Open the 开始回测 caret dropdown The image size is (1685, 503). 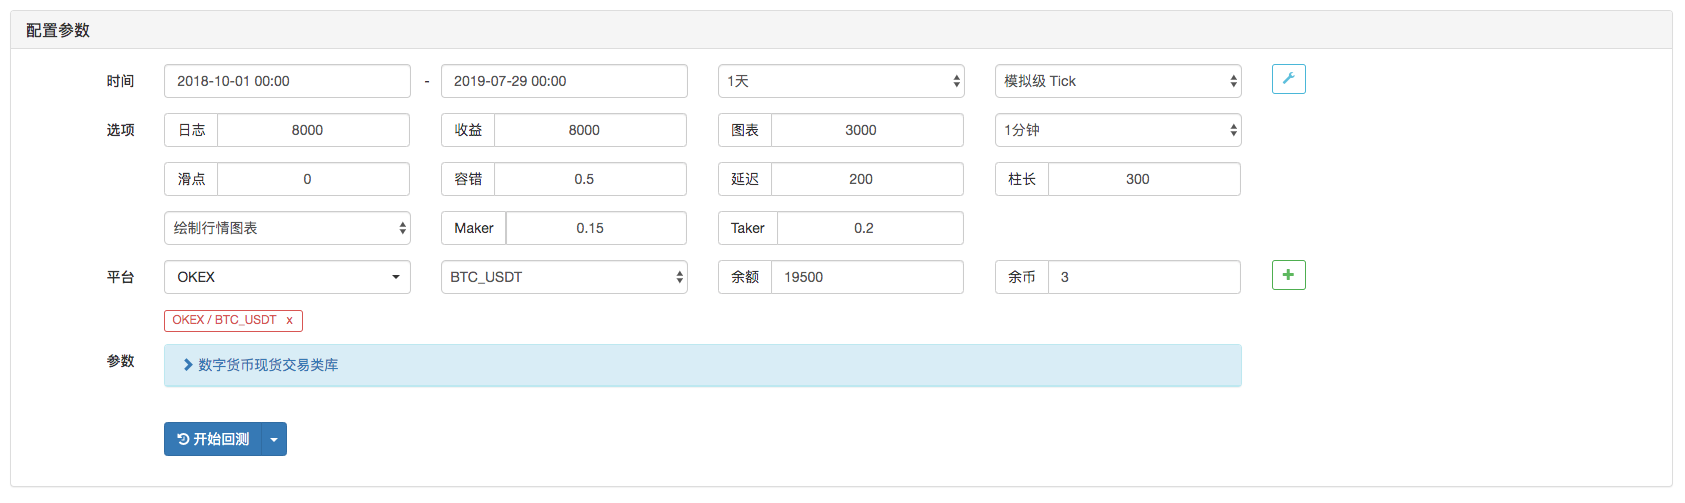[x=274, y=439]
